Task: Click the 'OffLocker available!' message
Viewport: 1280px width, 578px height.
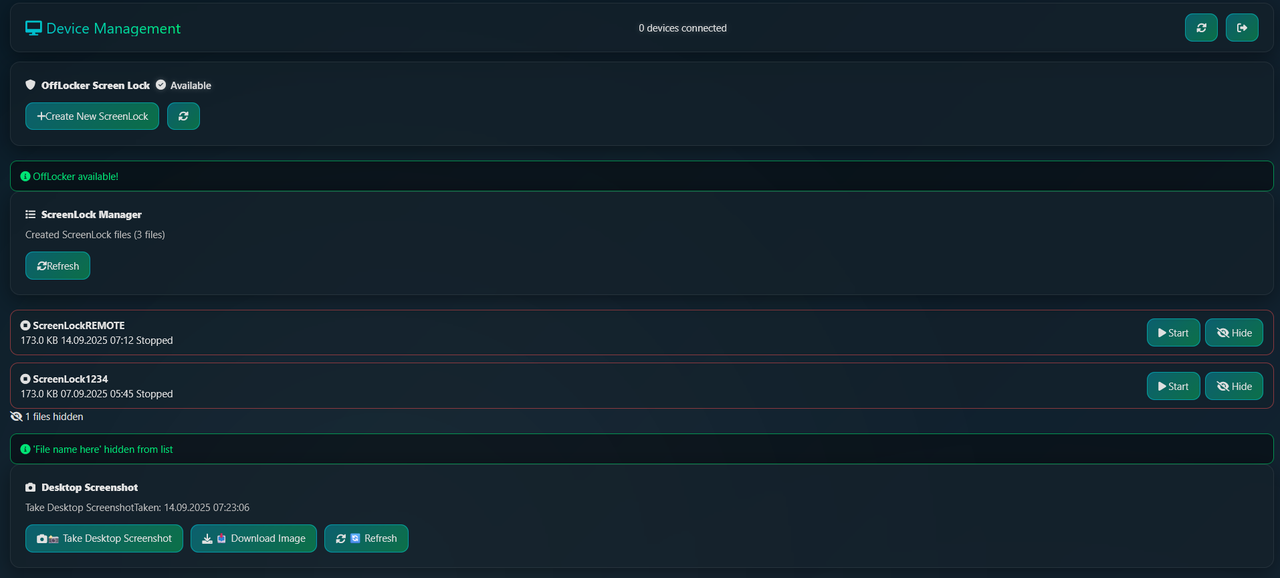Action: coord(76,176)
